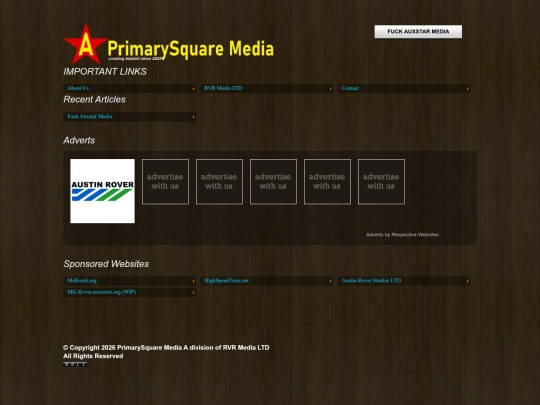
Task: Click the FUCK AUXSTAR MEDIA button
Action: click(418, 31)
